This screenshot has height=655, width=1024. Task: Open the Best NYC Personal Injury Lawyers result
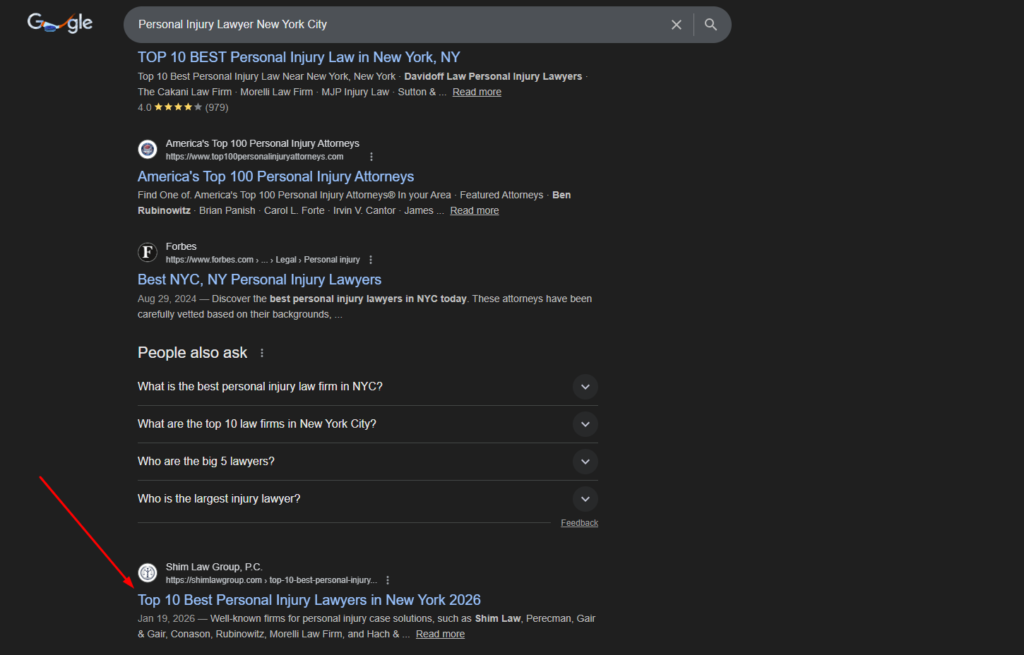(259, 279)
